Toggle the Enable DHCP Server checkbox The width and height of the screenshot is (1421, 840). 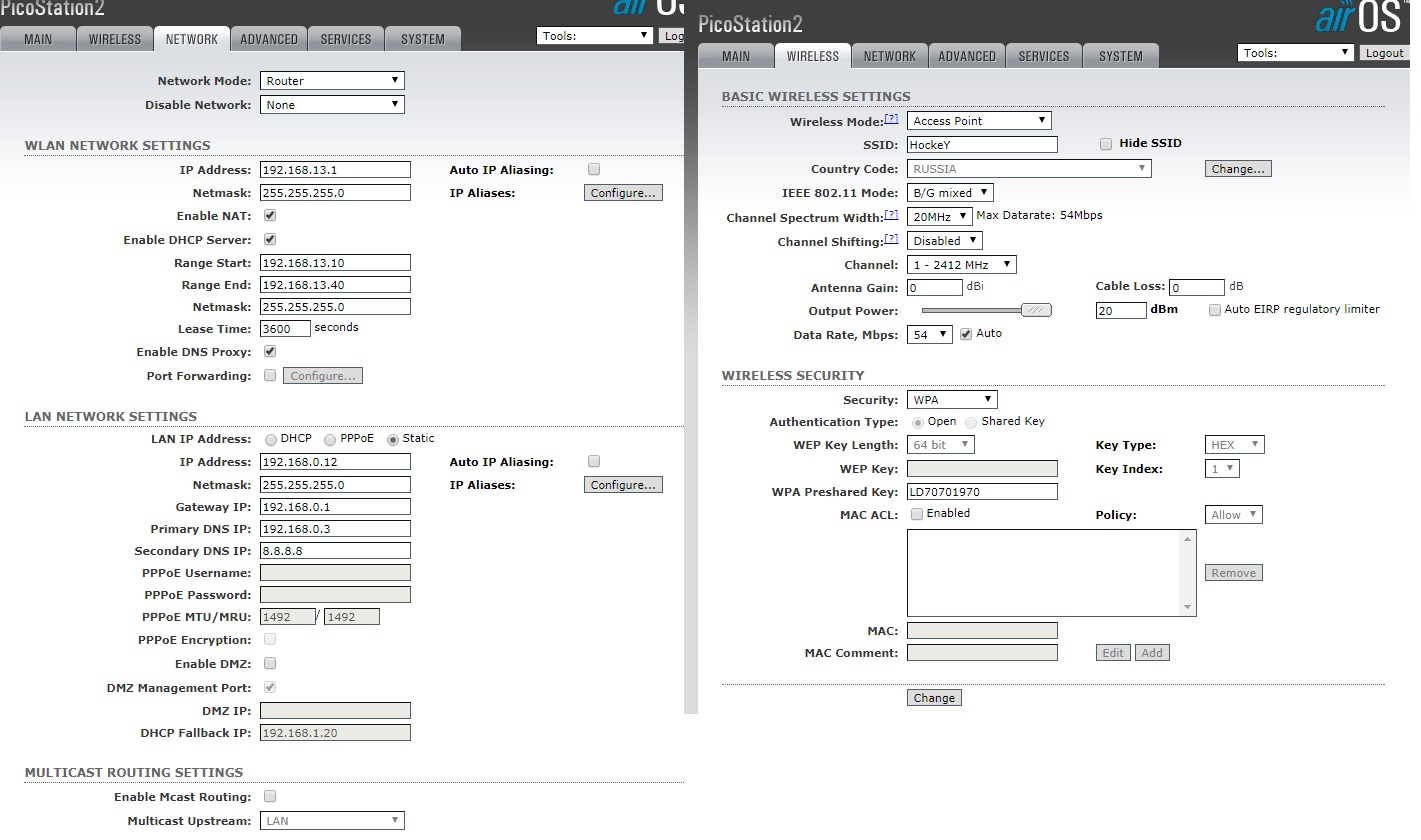click(270, 240)
